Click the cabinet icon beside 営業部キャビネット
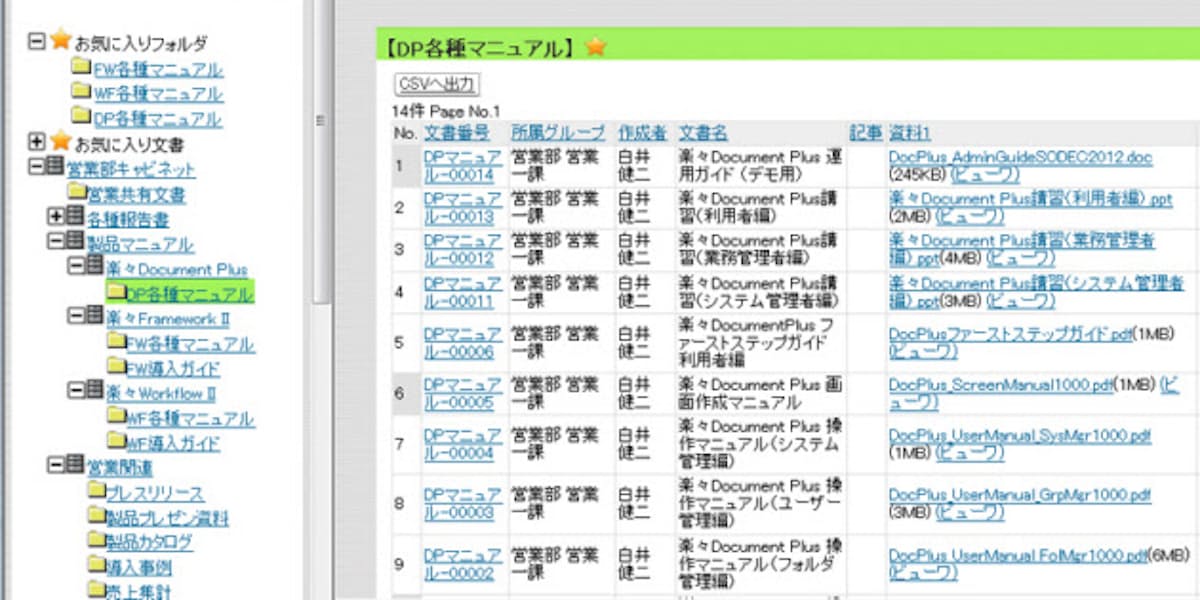 click(56, 167)
